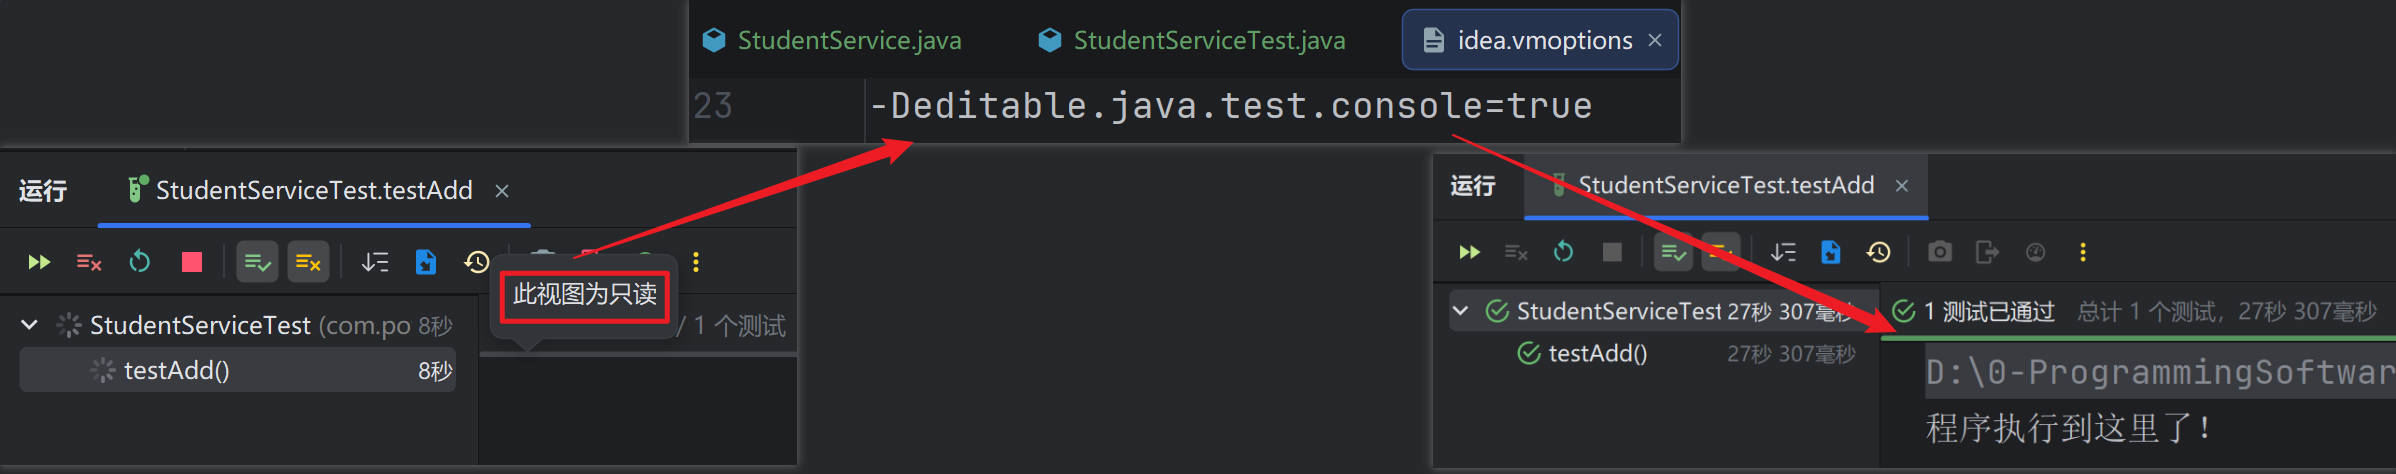
Task: Collapse the still-running StudentServiceTest tree node
Action: pos(30,325)
